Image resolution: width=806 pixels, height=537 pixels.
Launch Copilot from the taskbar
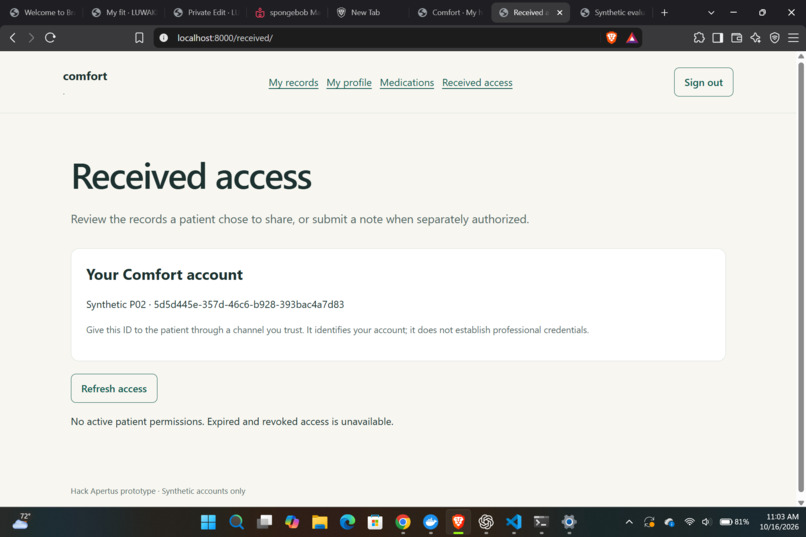pos(292,522)
